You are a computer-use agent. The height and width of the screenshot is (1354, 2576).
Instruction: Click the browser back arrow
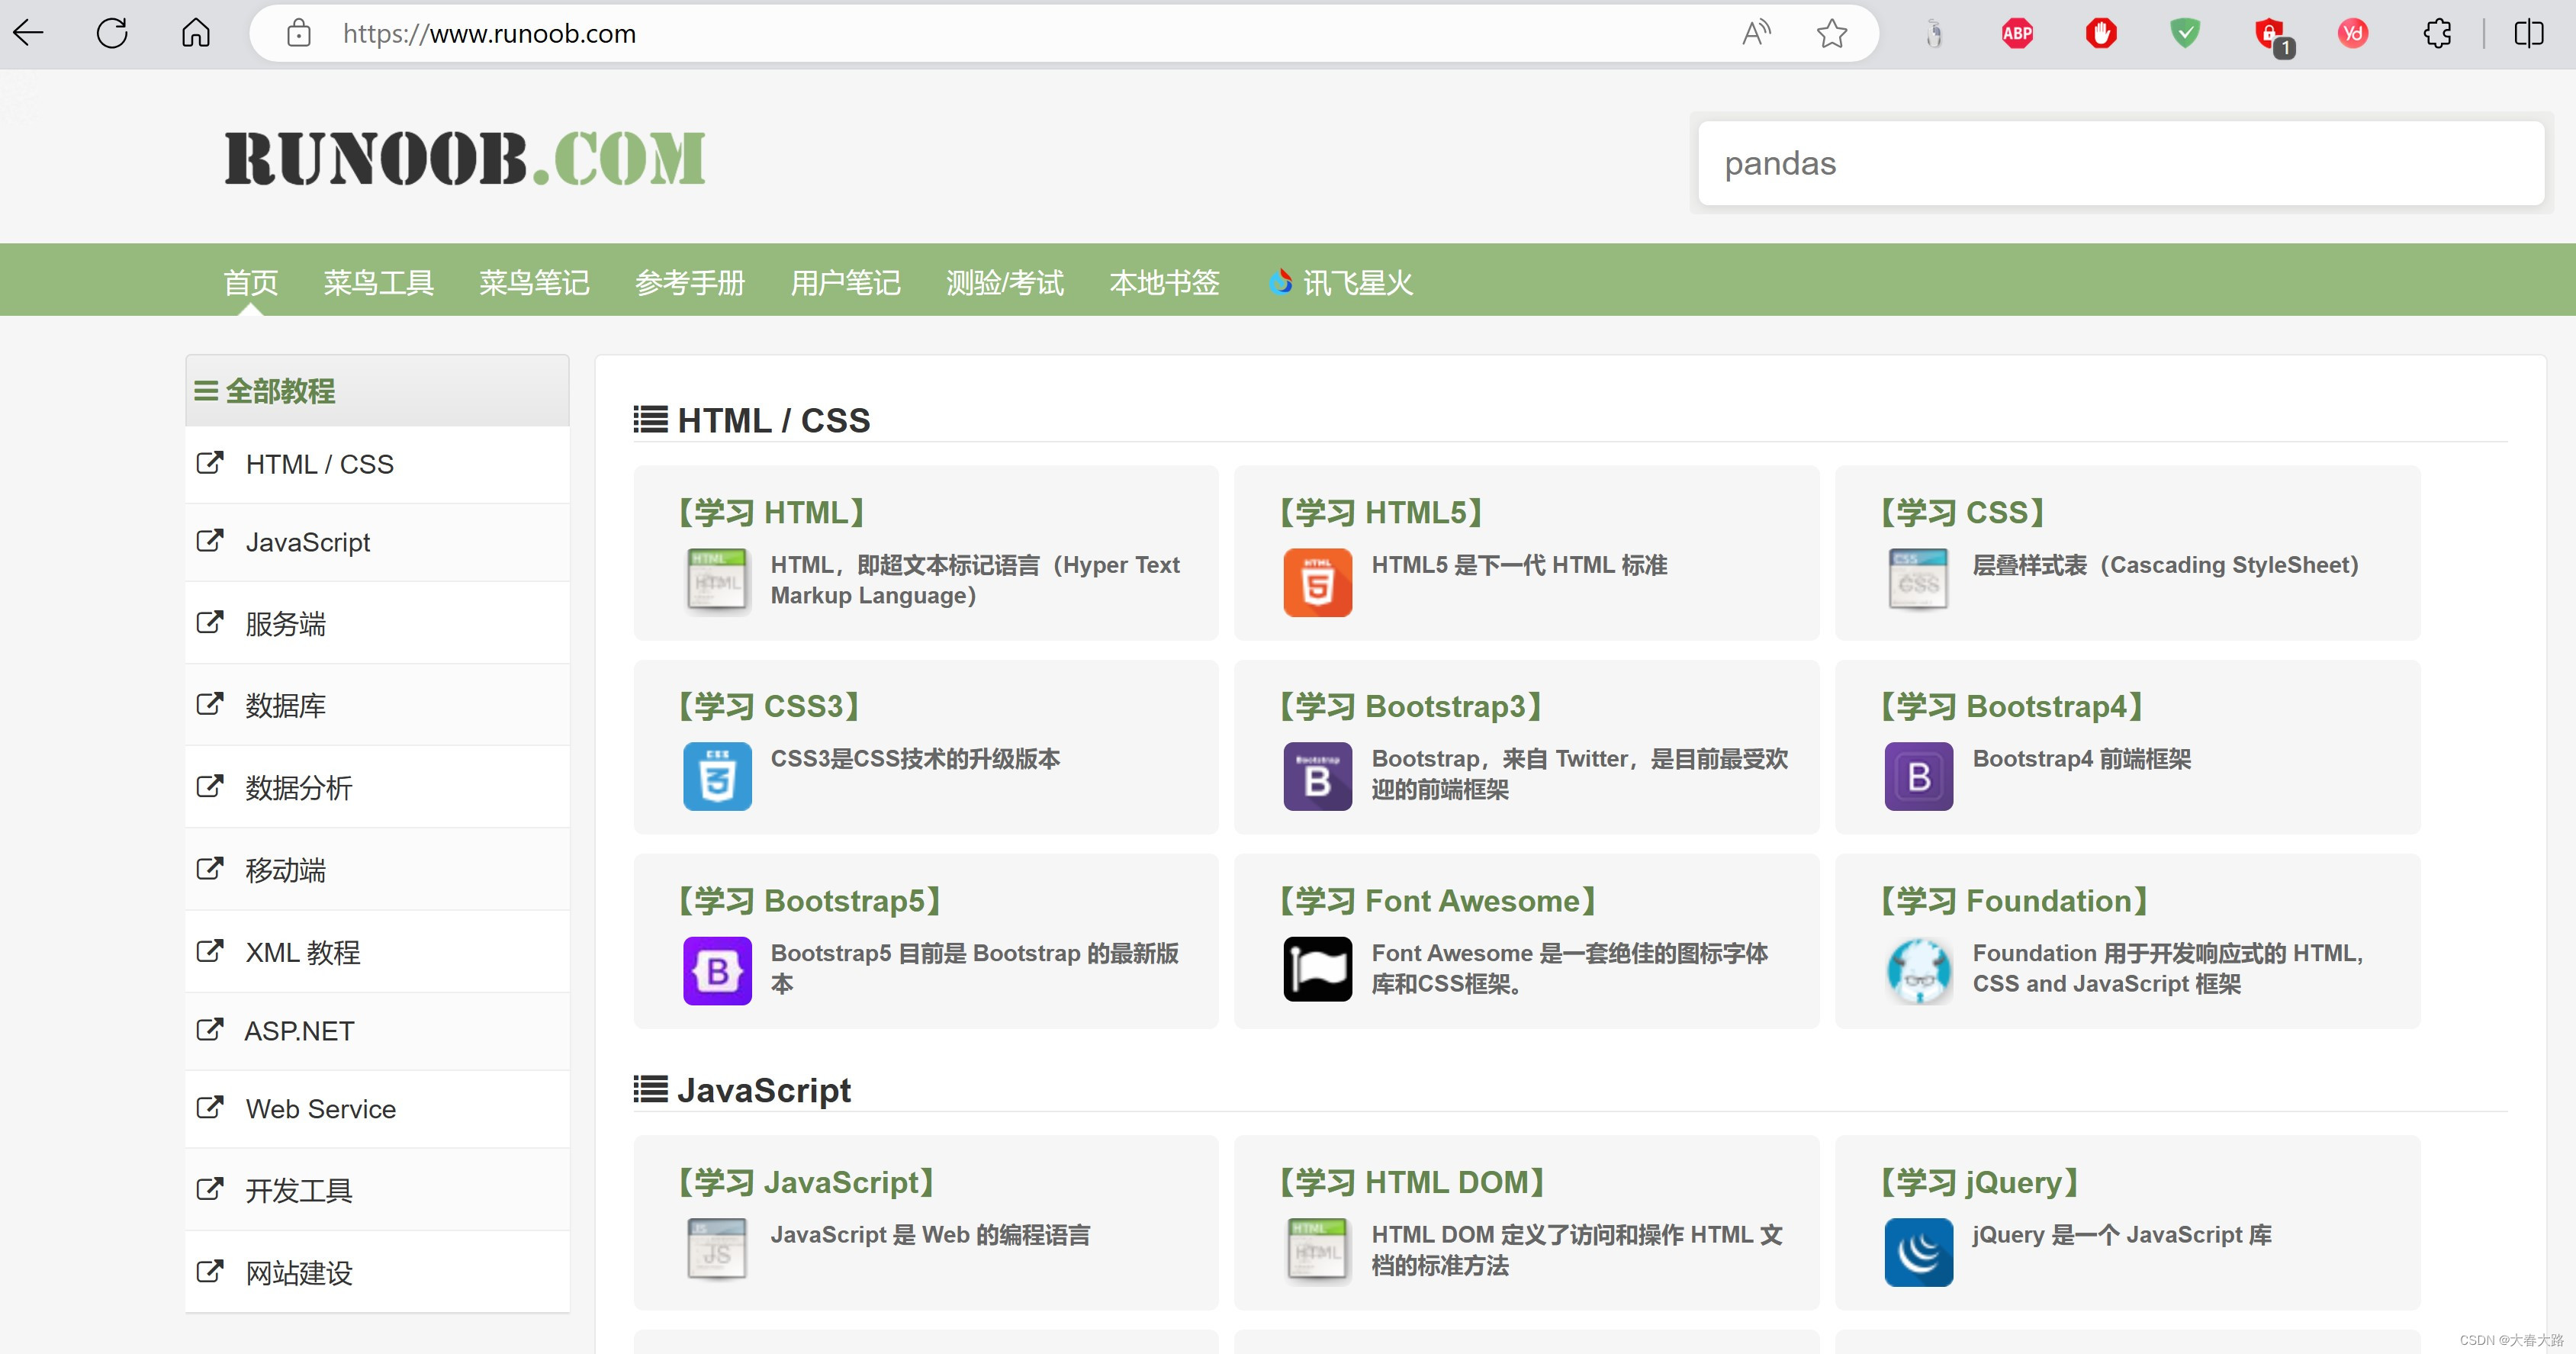point(28,33)
